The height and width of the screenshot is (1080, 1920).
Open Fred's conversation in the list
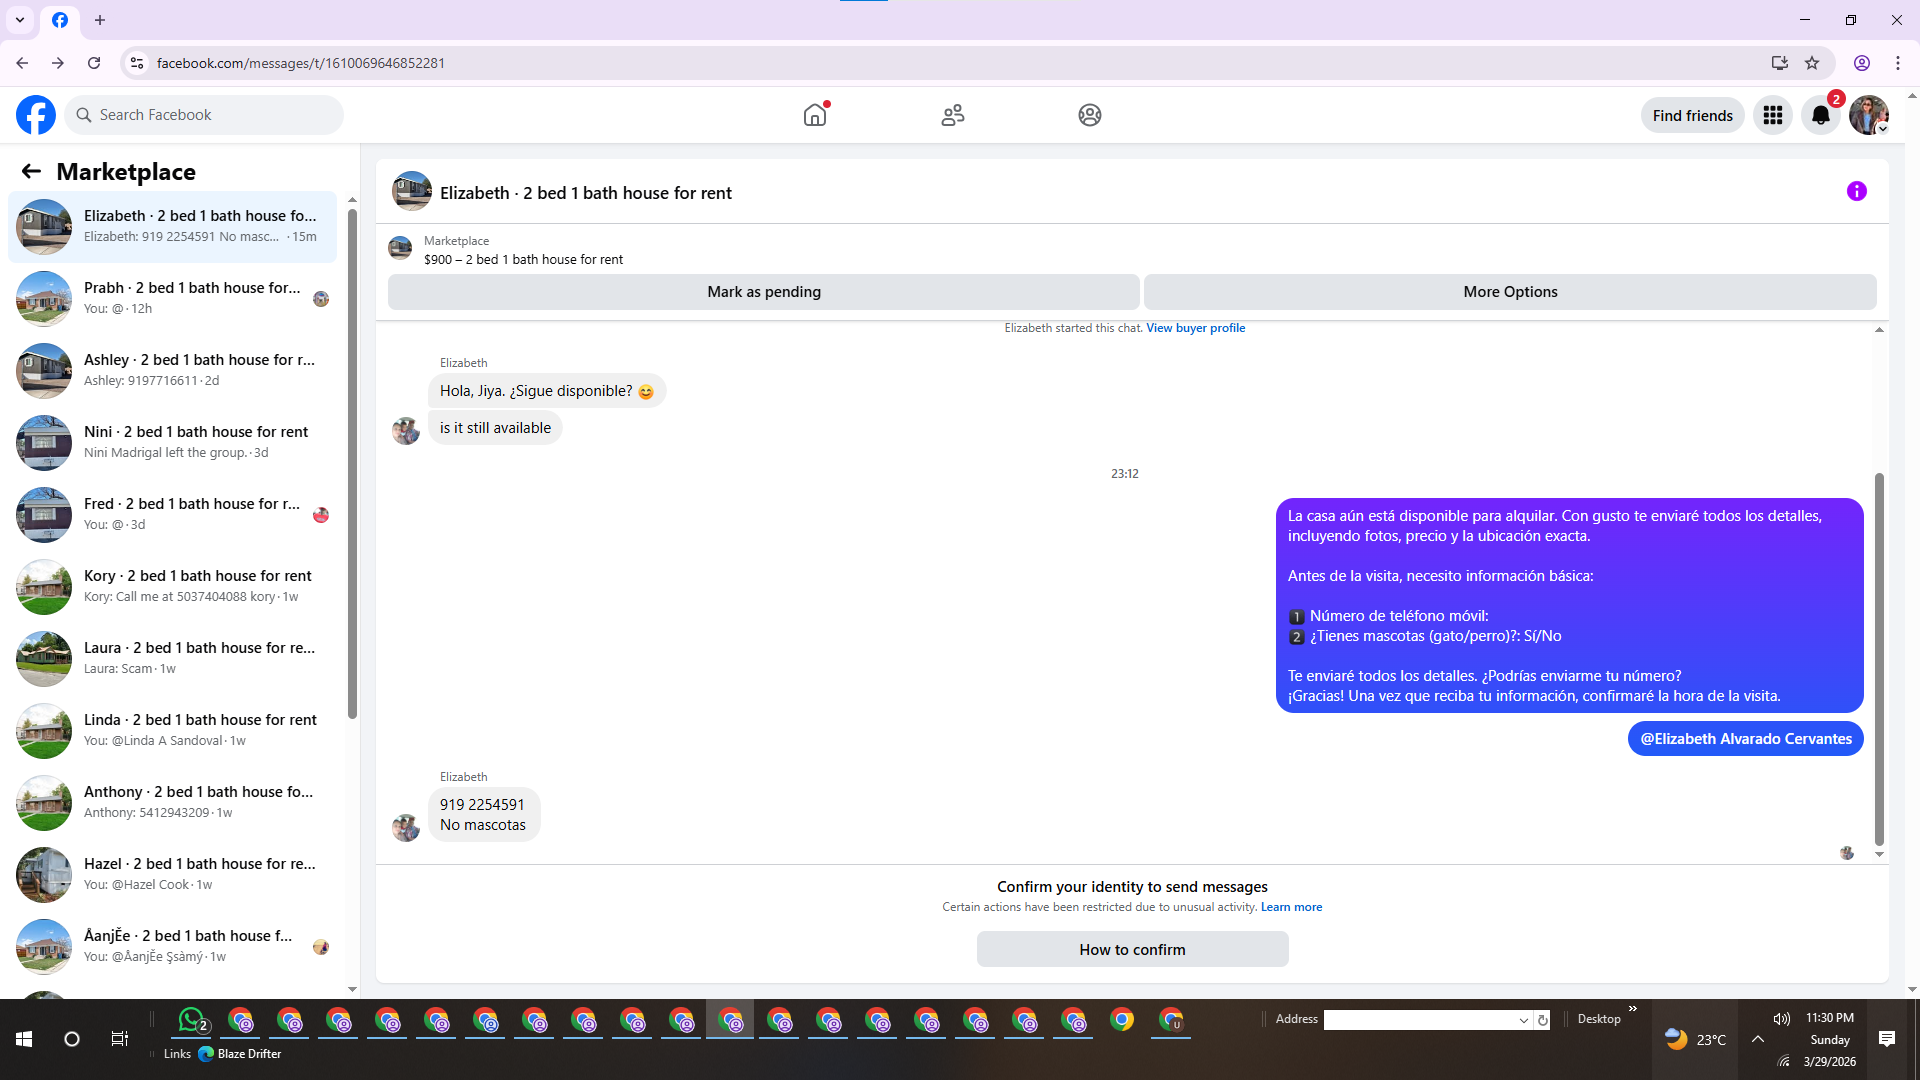pyautogui.click(x=172, y=515)
